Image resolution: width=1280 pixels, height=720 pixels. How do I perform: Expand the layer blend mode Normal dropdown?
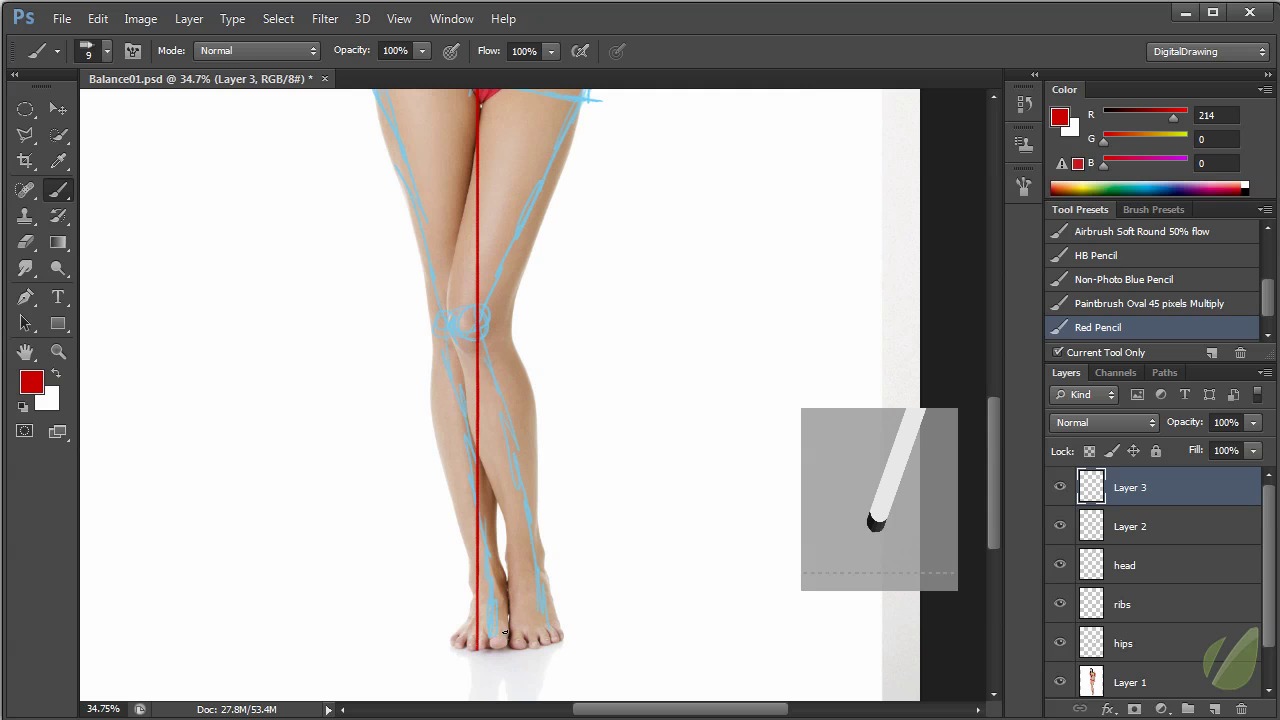(1104, 423)
